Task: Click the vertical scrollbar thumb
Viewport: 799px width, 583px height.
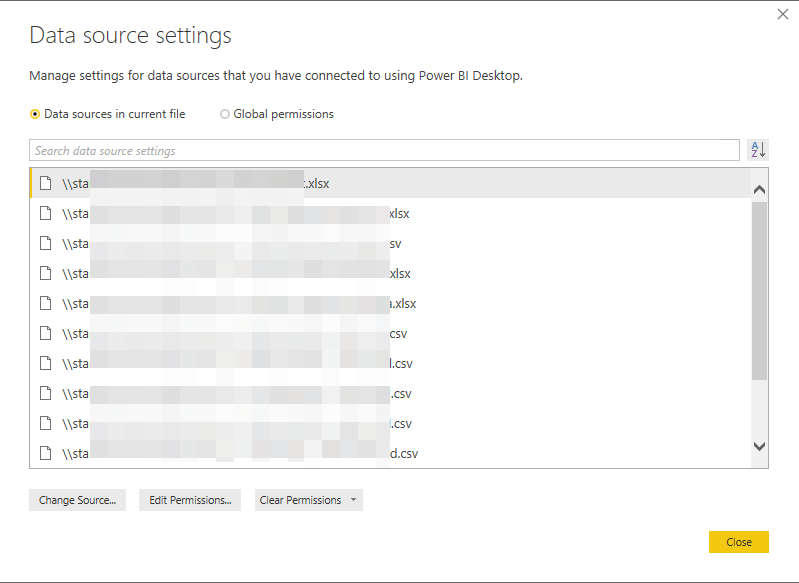Action: point(759,290)
